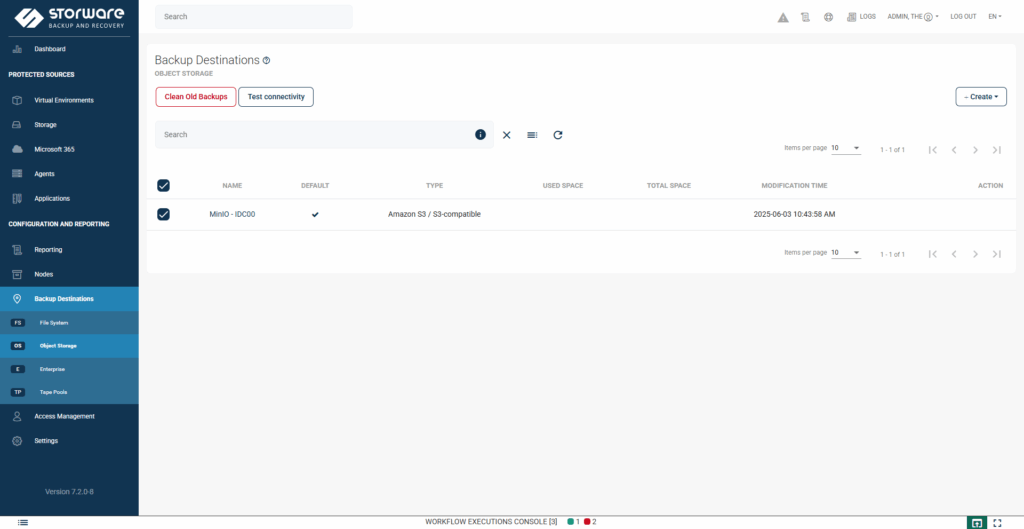Screen dimensions: 1024x529
Task: Open the alerts warning triangle icon
Action: click(783, 17)
